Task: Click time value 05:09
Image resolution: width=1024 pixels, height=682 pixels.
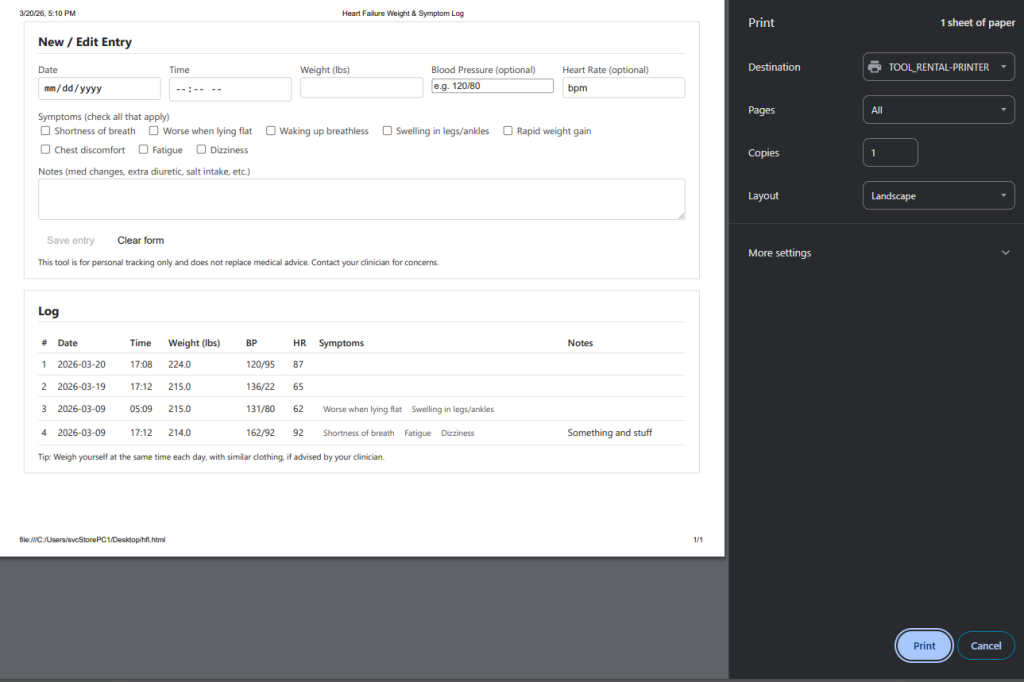Action: click(x=141, y=409)
